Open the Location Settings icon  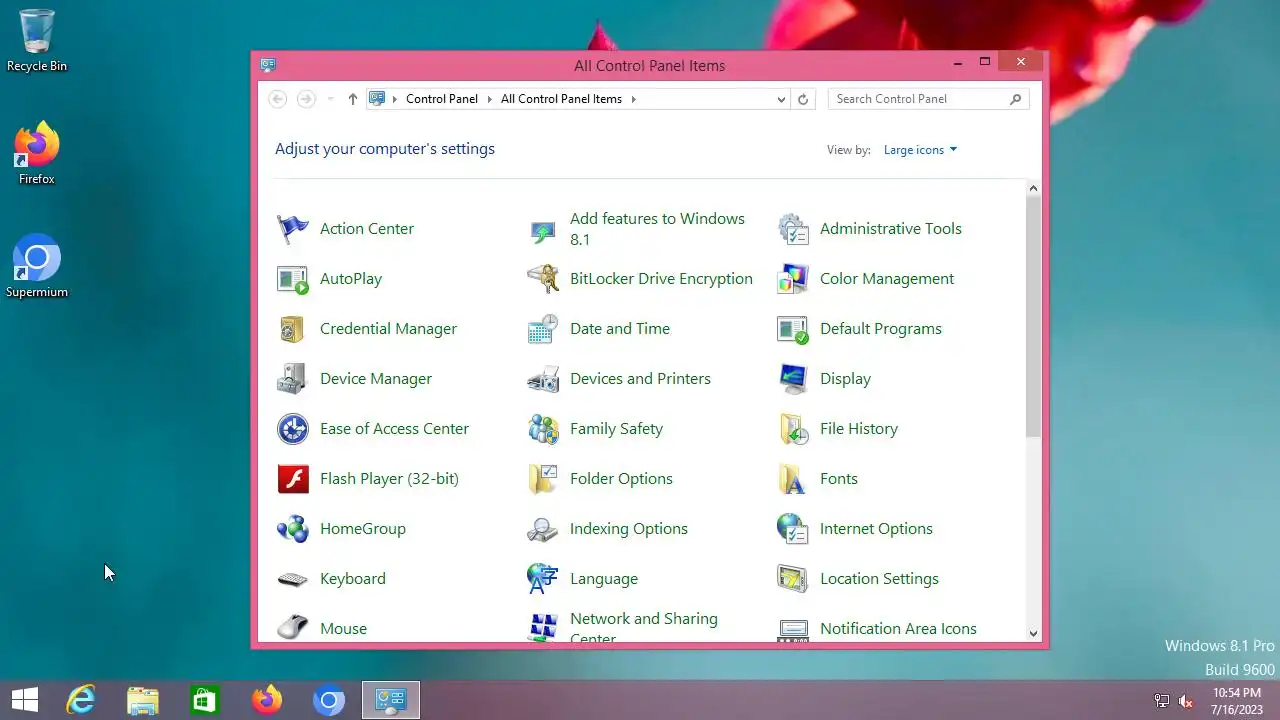793,579
